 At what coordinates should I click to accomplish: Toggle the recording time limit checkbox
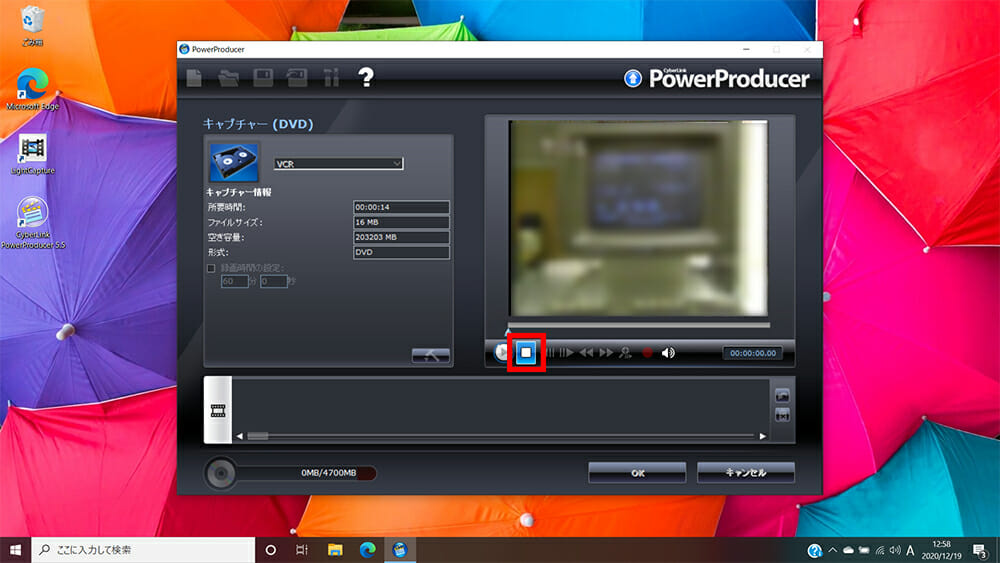click(x=211, y=268)
